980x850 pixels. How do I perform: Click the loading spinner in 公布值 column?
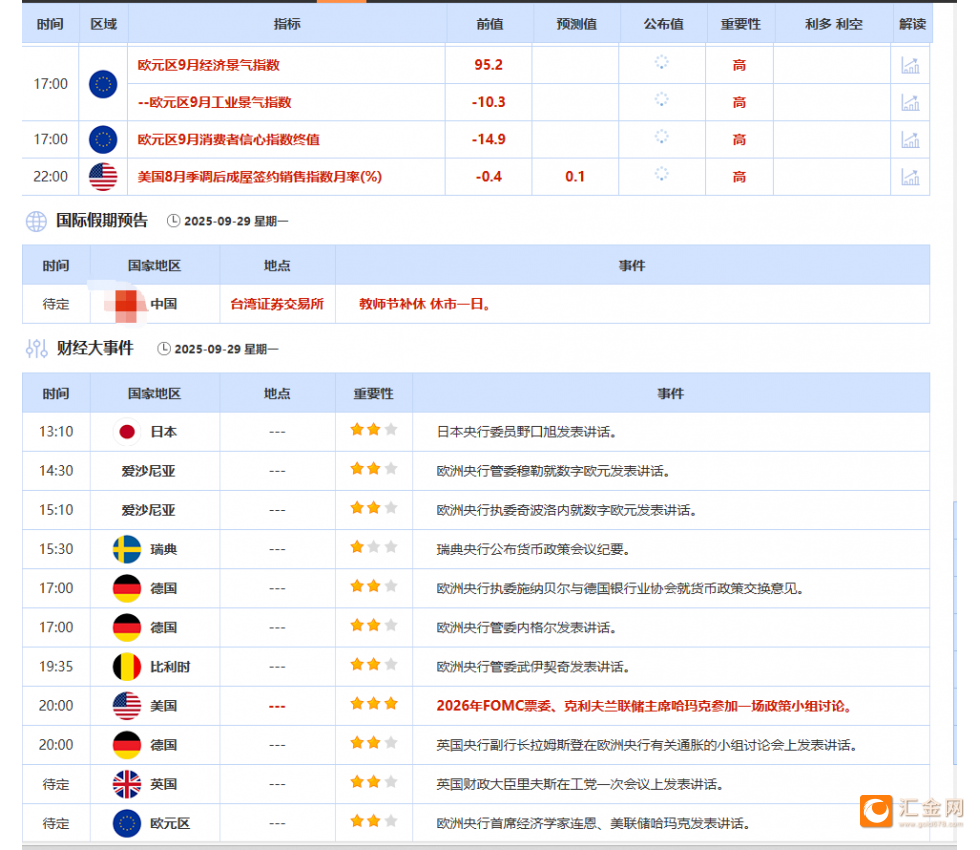coord(661,62)
